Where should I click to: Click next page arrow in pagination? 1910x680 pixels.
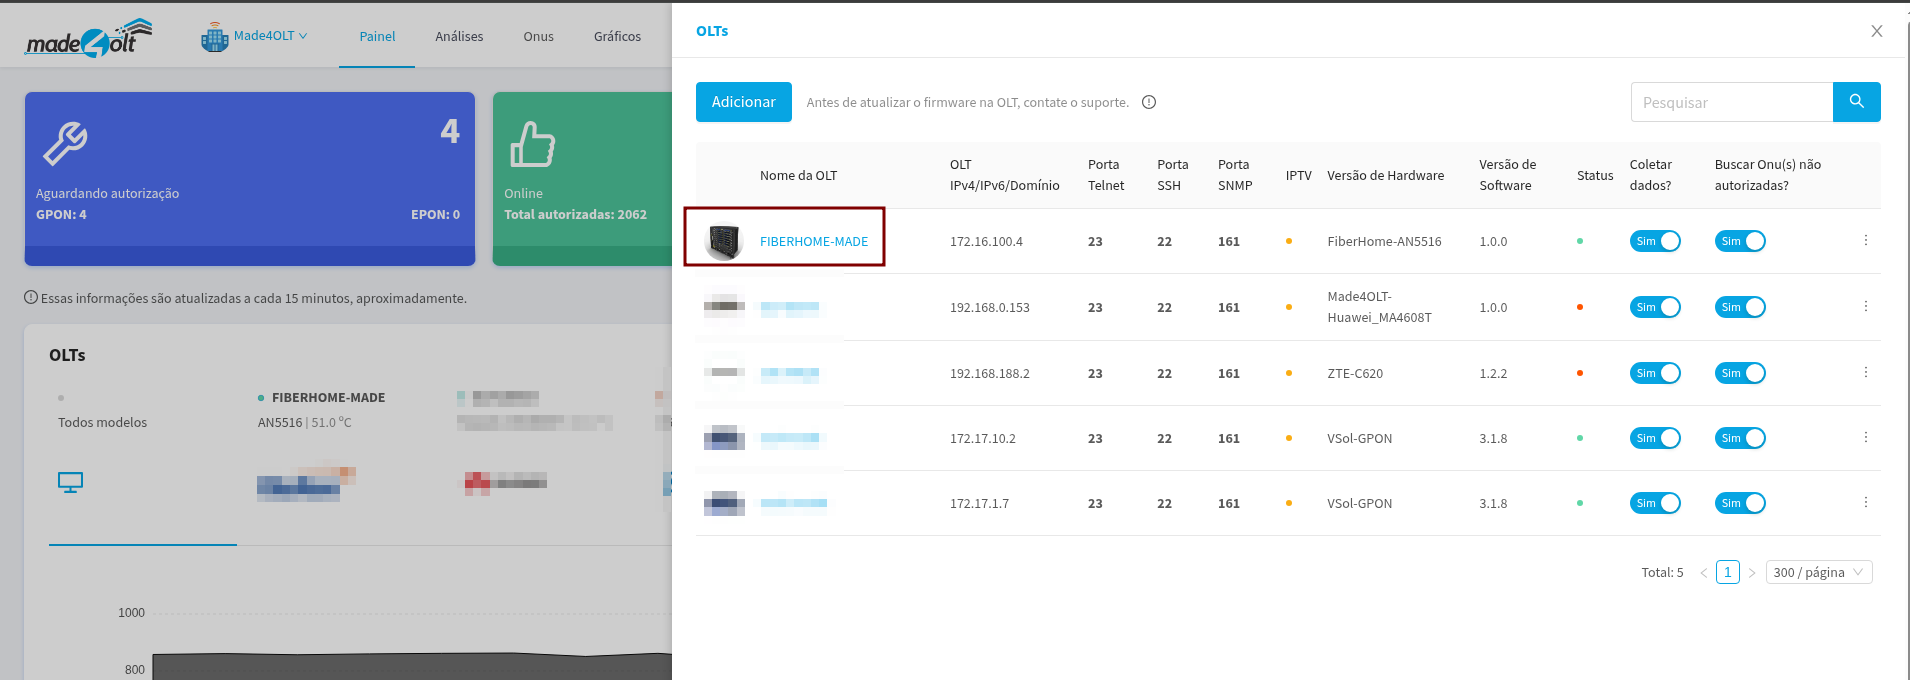pos(1752,573)
